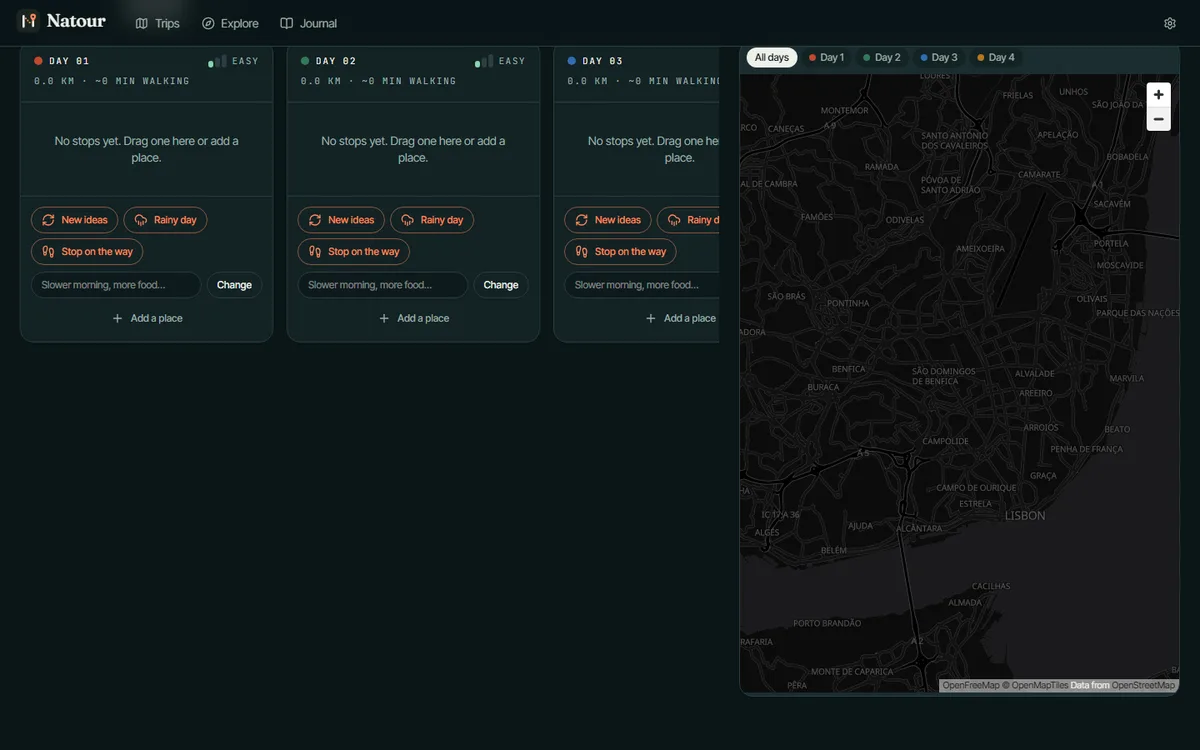The height and width of the screenshot is (750, 1200).
Task: Click the DAY 03 heading text
Action: pyautogui.click(x=603, y=61)
